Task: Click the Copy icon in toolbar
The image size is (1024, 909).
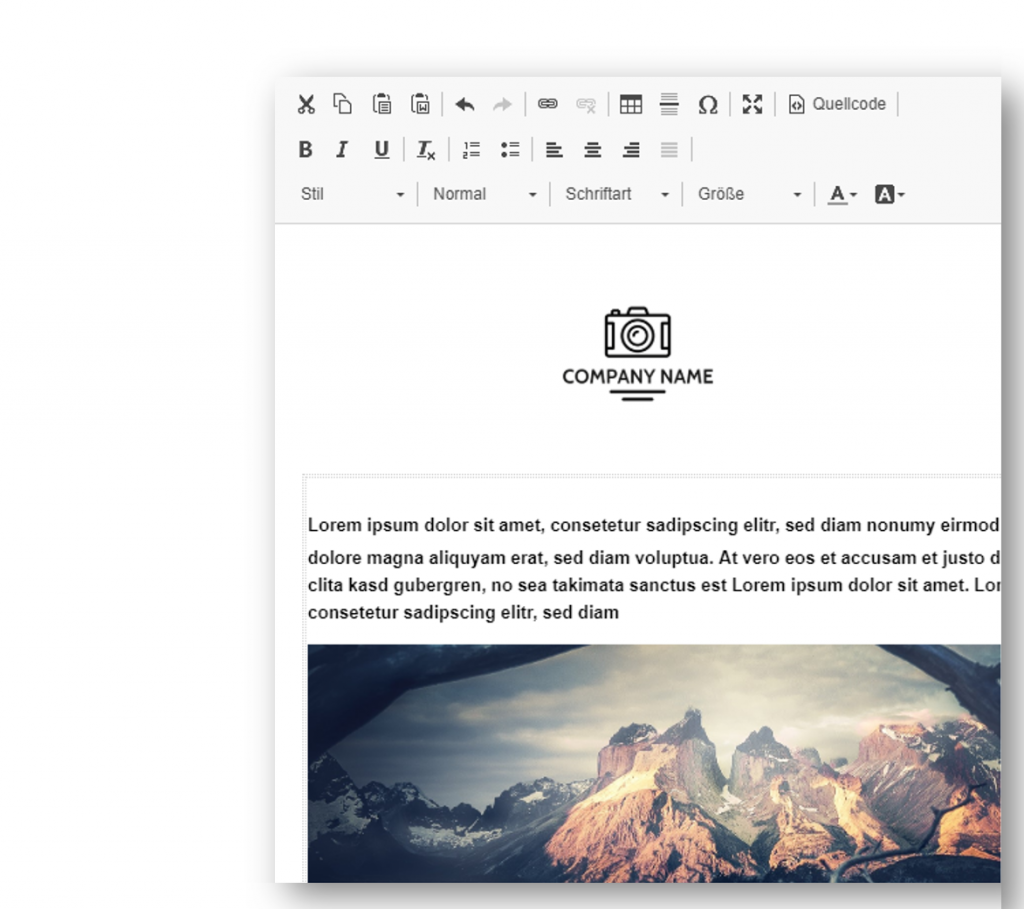Action: 343,104
